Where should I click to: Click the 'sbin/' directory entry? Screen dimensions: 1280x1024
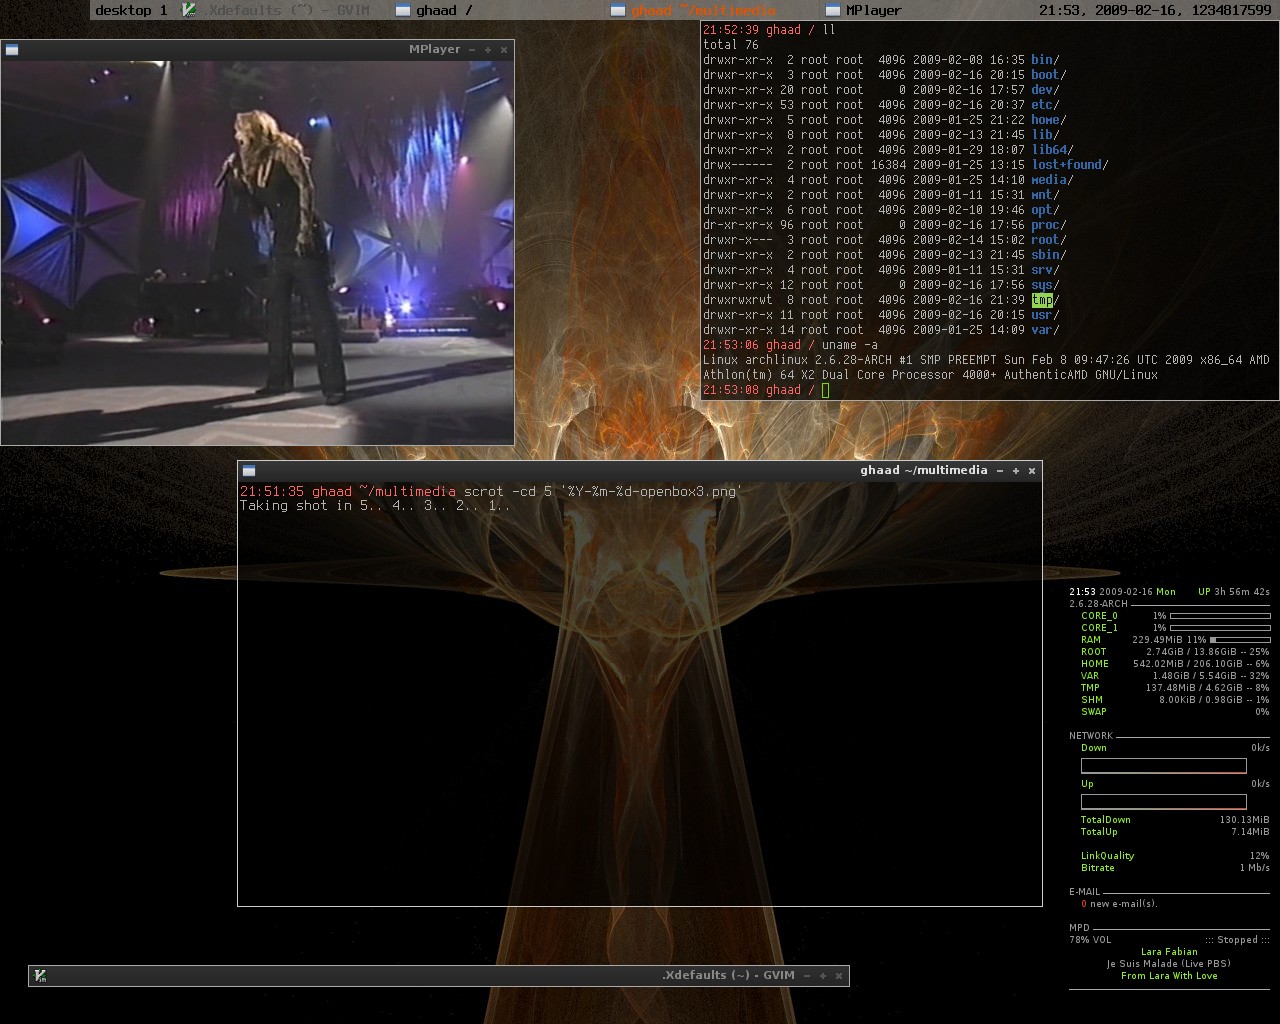pyautogui.click(x=1049, y=255)
